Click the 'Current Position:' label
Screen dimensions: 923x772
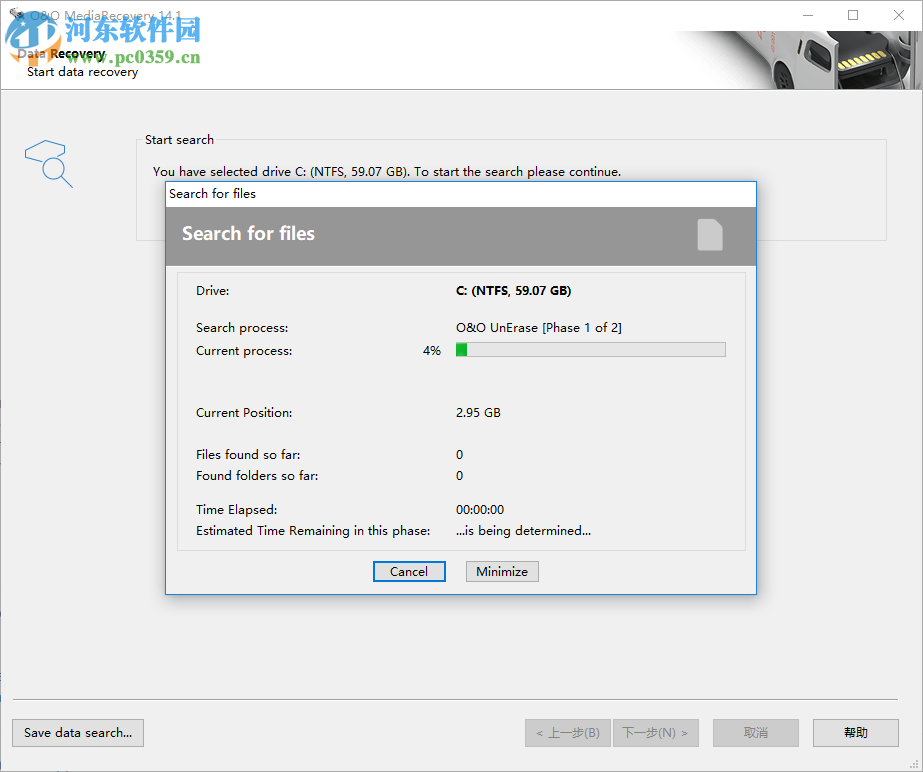(244, 412)
